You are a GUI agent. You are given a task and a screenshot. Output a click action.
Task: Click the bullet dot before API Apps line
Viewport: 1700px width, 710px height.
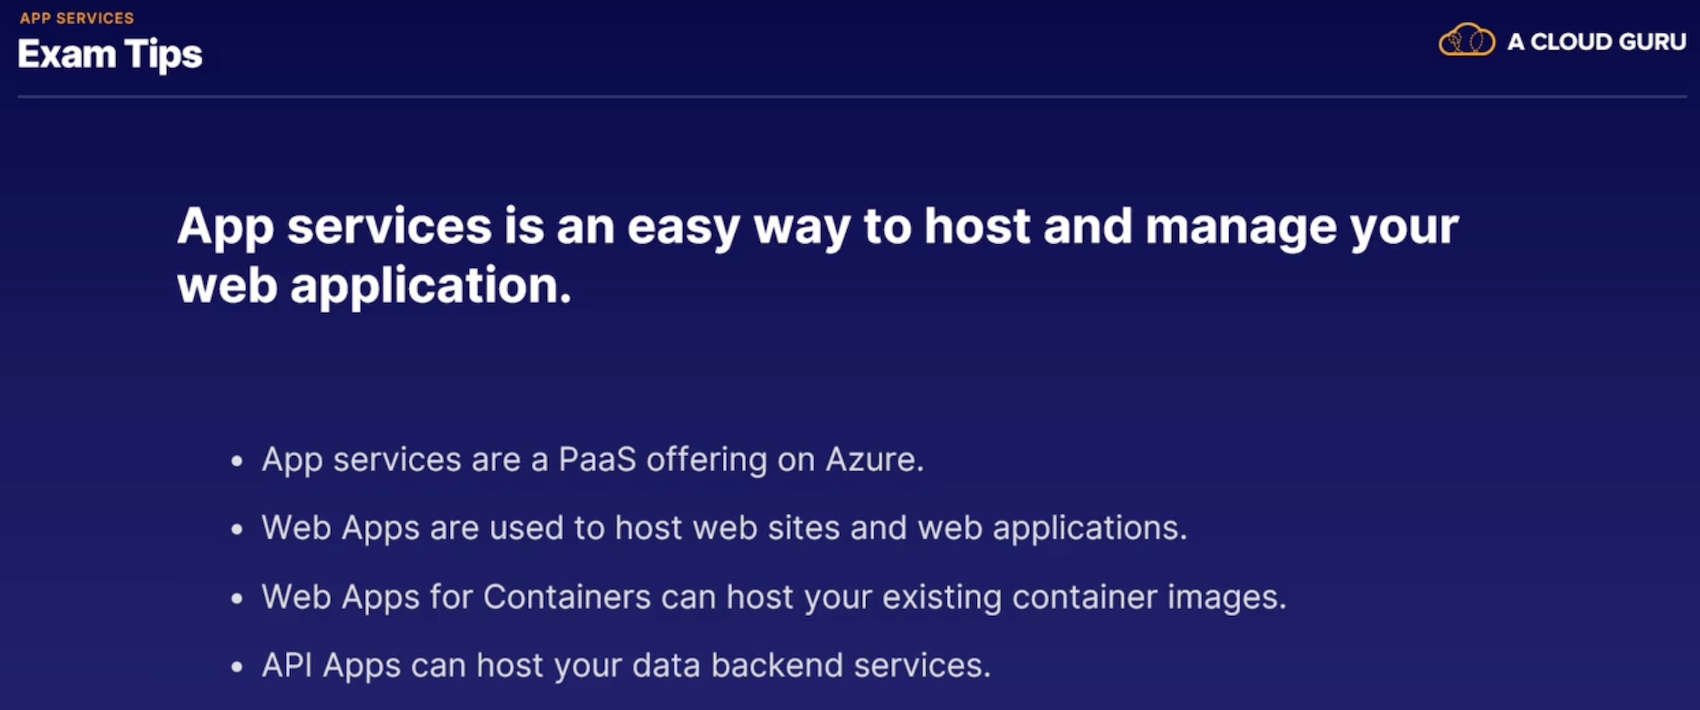pos(237,667)
